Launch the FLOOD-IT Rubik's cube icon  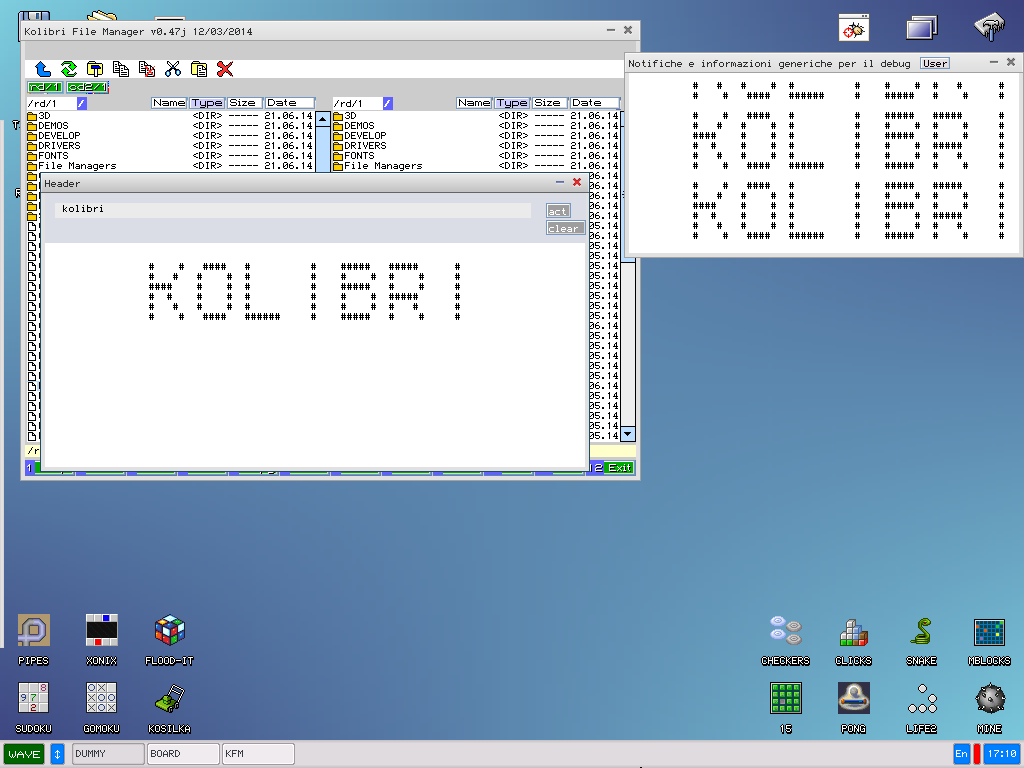pyautogui.click(x=169, y=631)
